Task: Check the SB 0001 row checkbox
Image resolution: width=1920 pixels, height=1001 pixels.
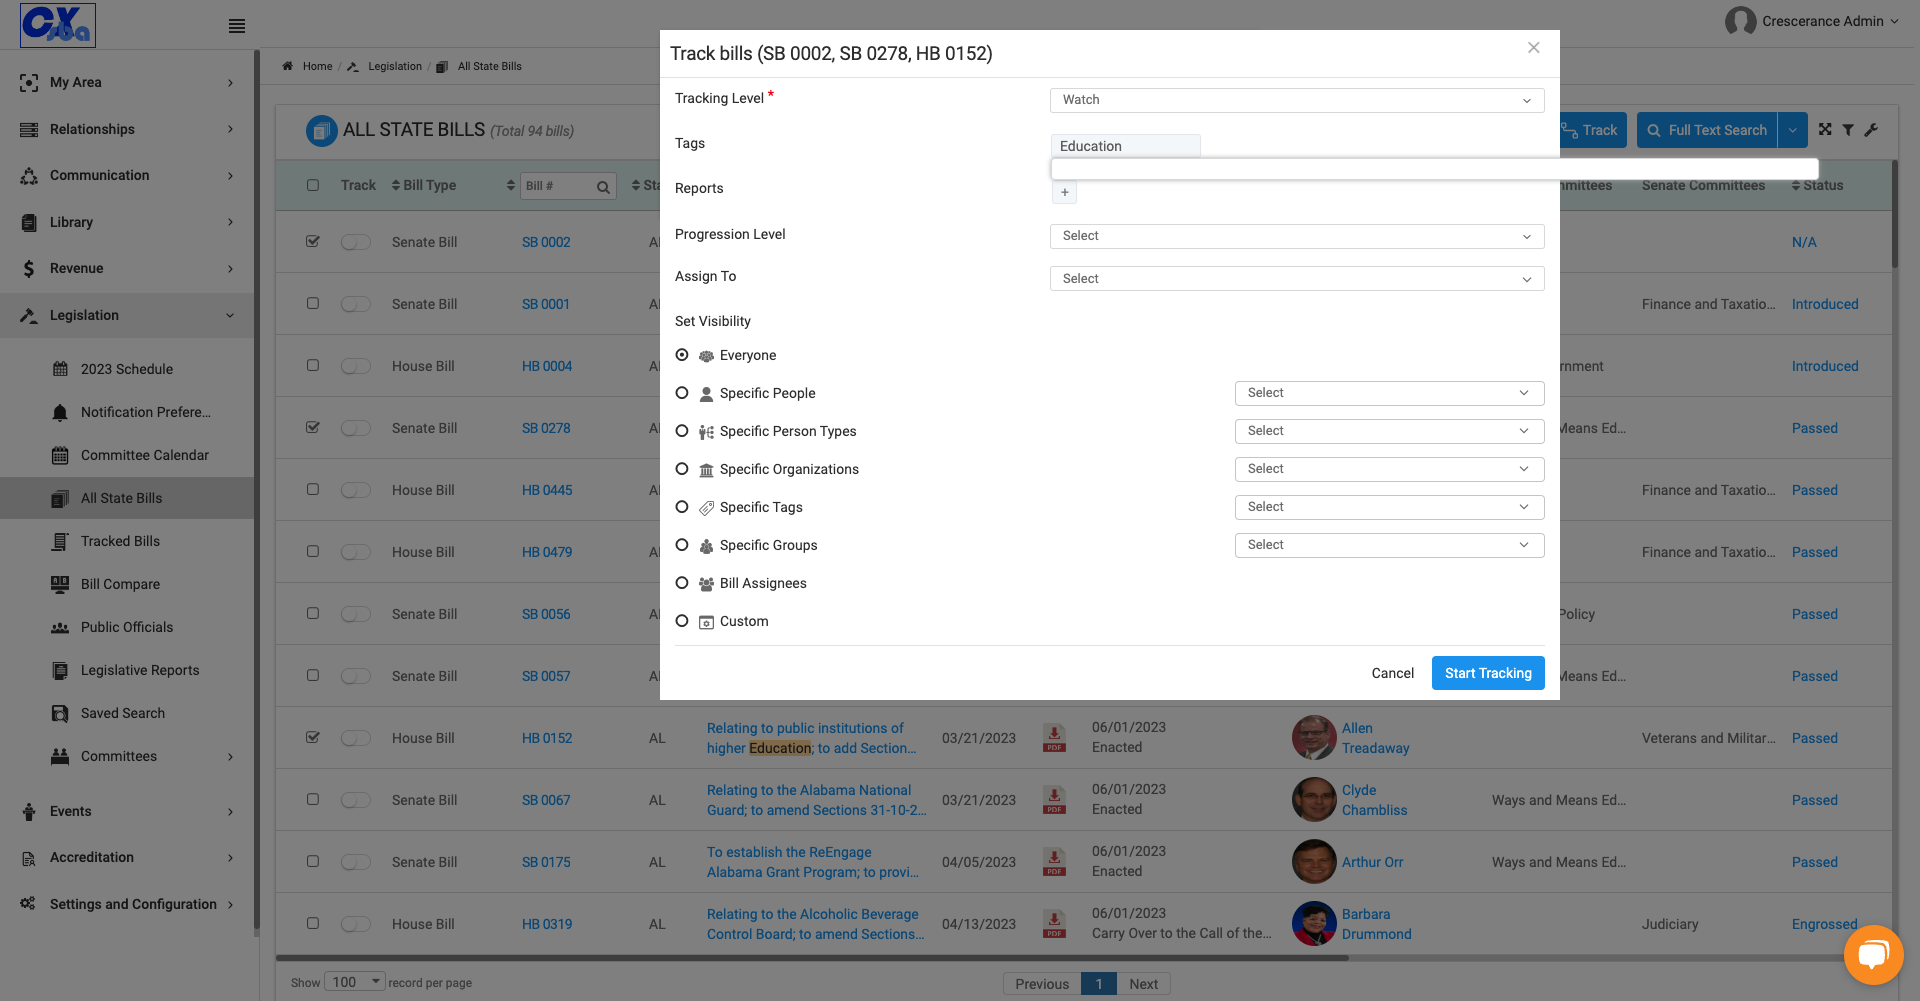Action: pos(313,303)
